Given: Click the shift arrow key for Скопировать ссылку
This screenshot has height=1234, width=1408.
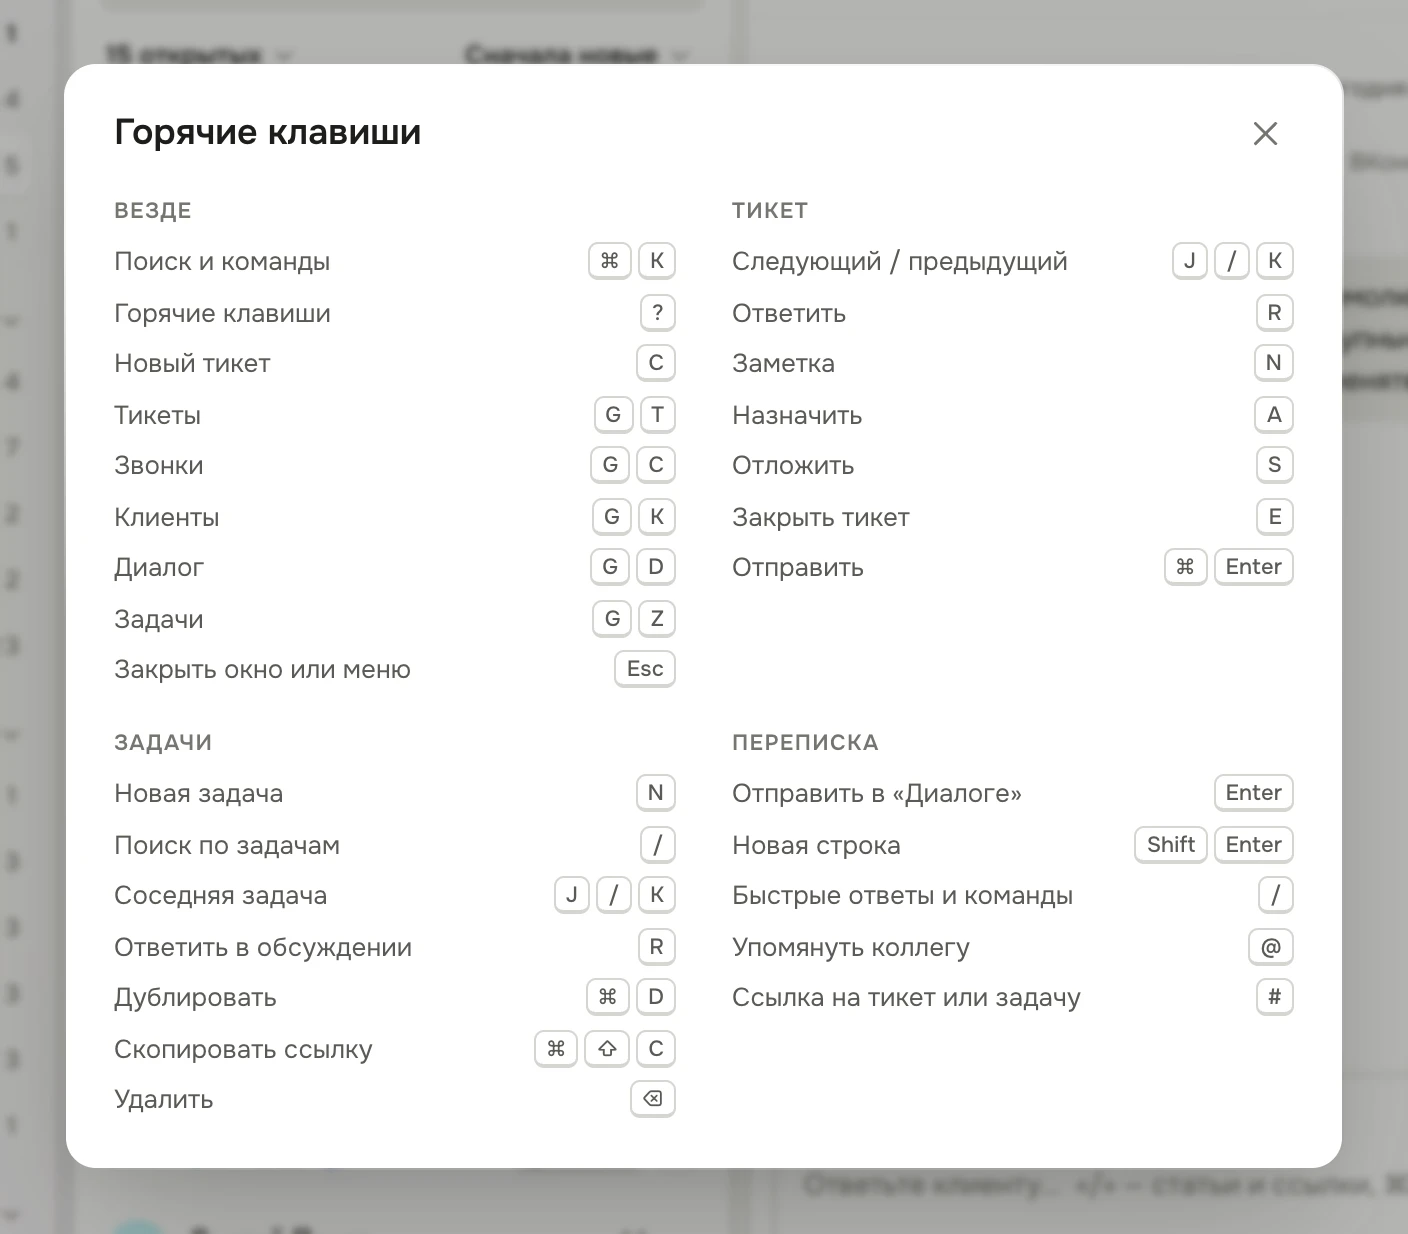Looking at the screenshot, I should coord(607,1049).
